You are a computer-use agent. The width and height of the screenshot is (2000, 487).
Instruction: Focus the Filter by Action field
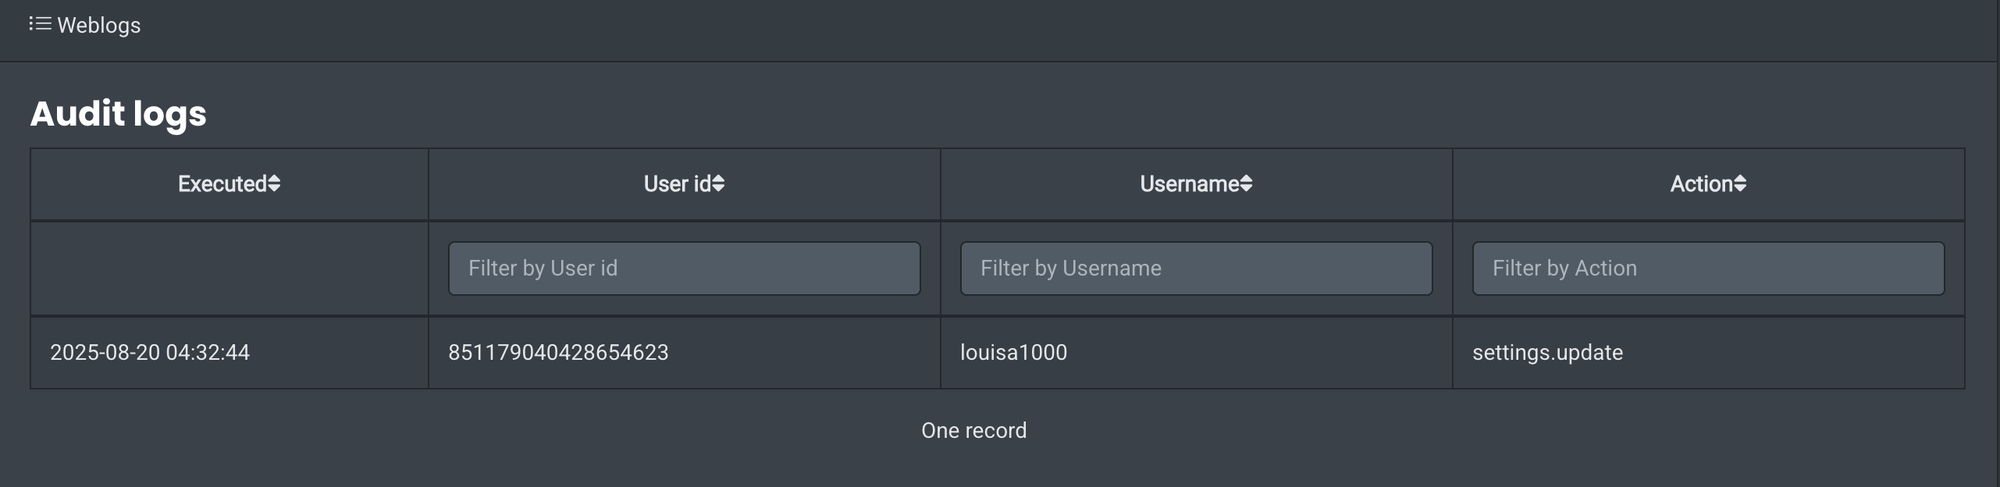tap(1708, 268)
